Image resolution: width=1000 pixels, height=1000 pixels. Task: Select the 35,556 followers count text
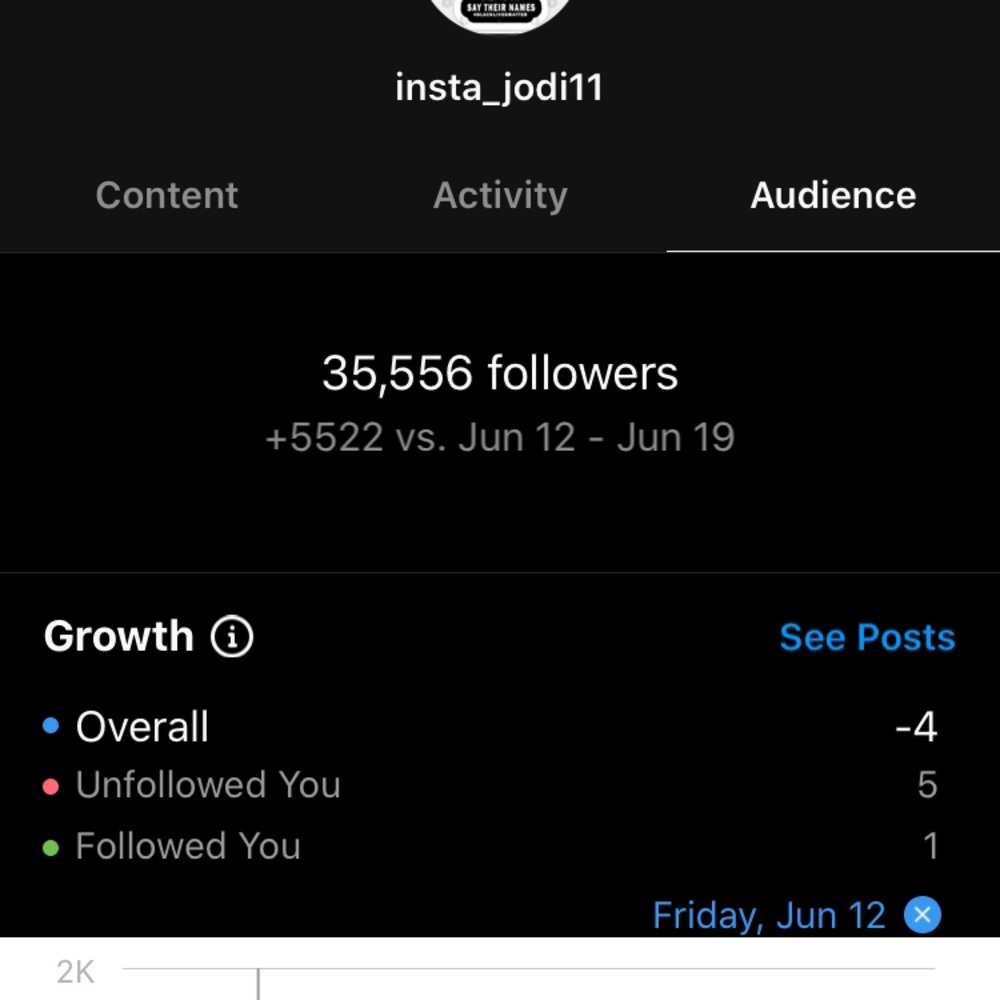coord(500,372)
